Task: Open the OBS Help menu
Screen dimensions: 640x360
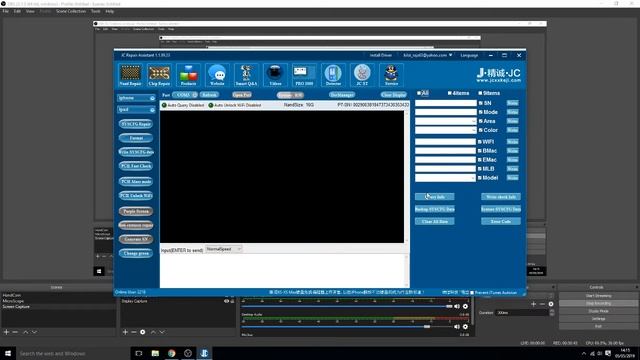Action: pyautogui.click(x=110, y=11)
